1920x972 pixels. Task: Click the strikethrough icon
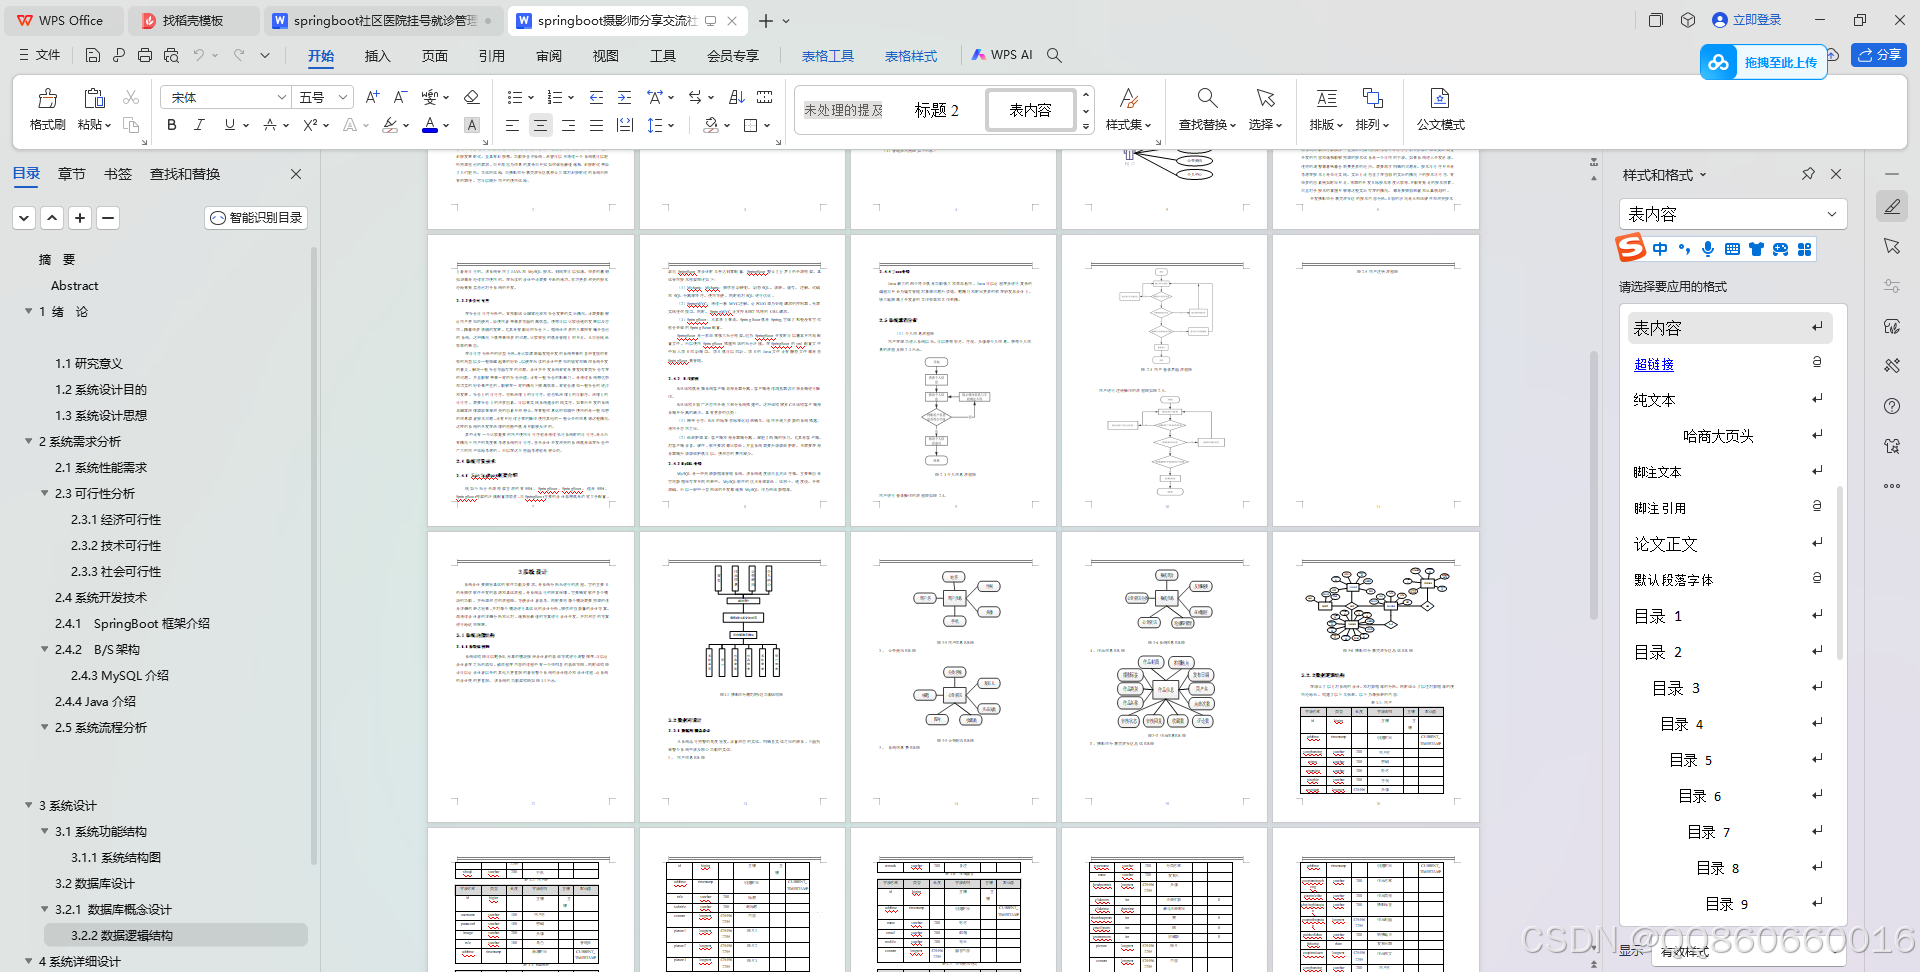(270, 125)
